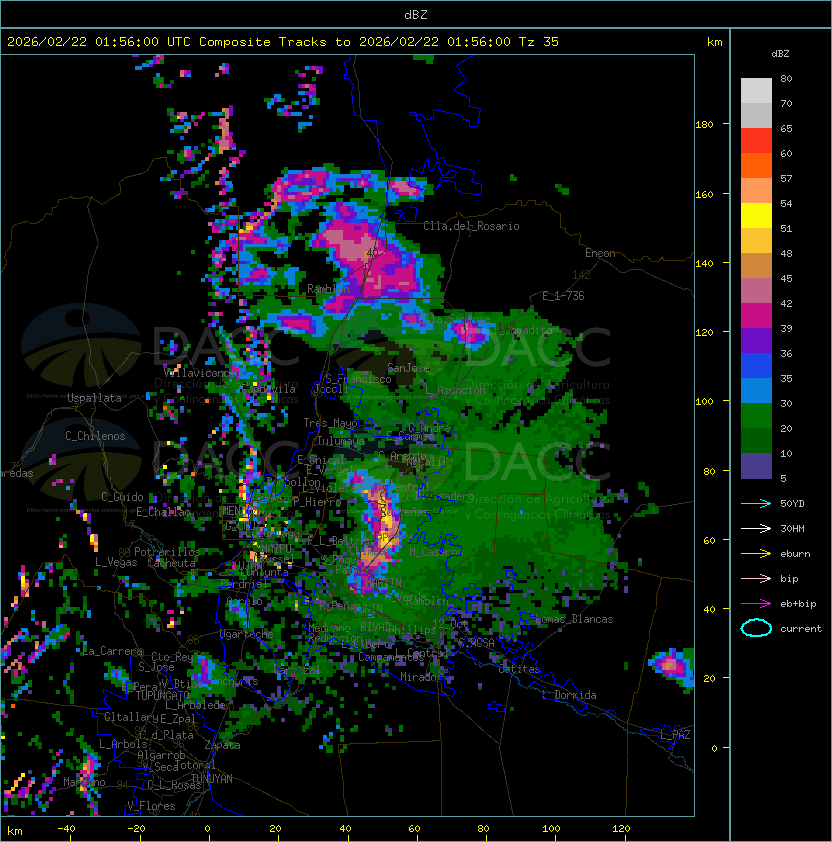Click the 140 km tick on vertical axis

704,263
